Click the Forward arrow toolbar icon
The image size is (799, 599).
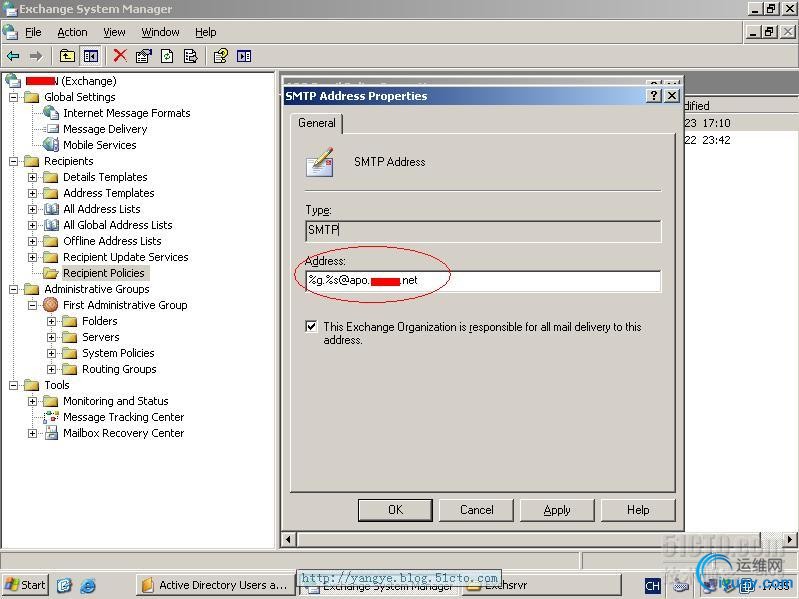pos(36,56)
